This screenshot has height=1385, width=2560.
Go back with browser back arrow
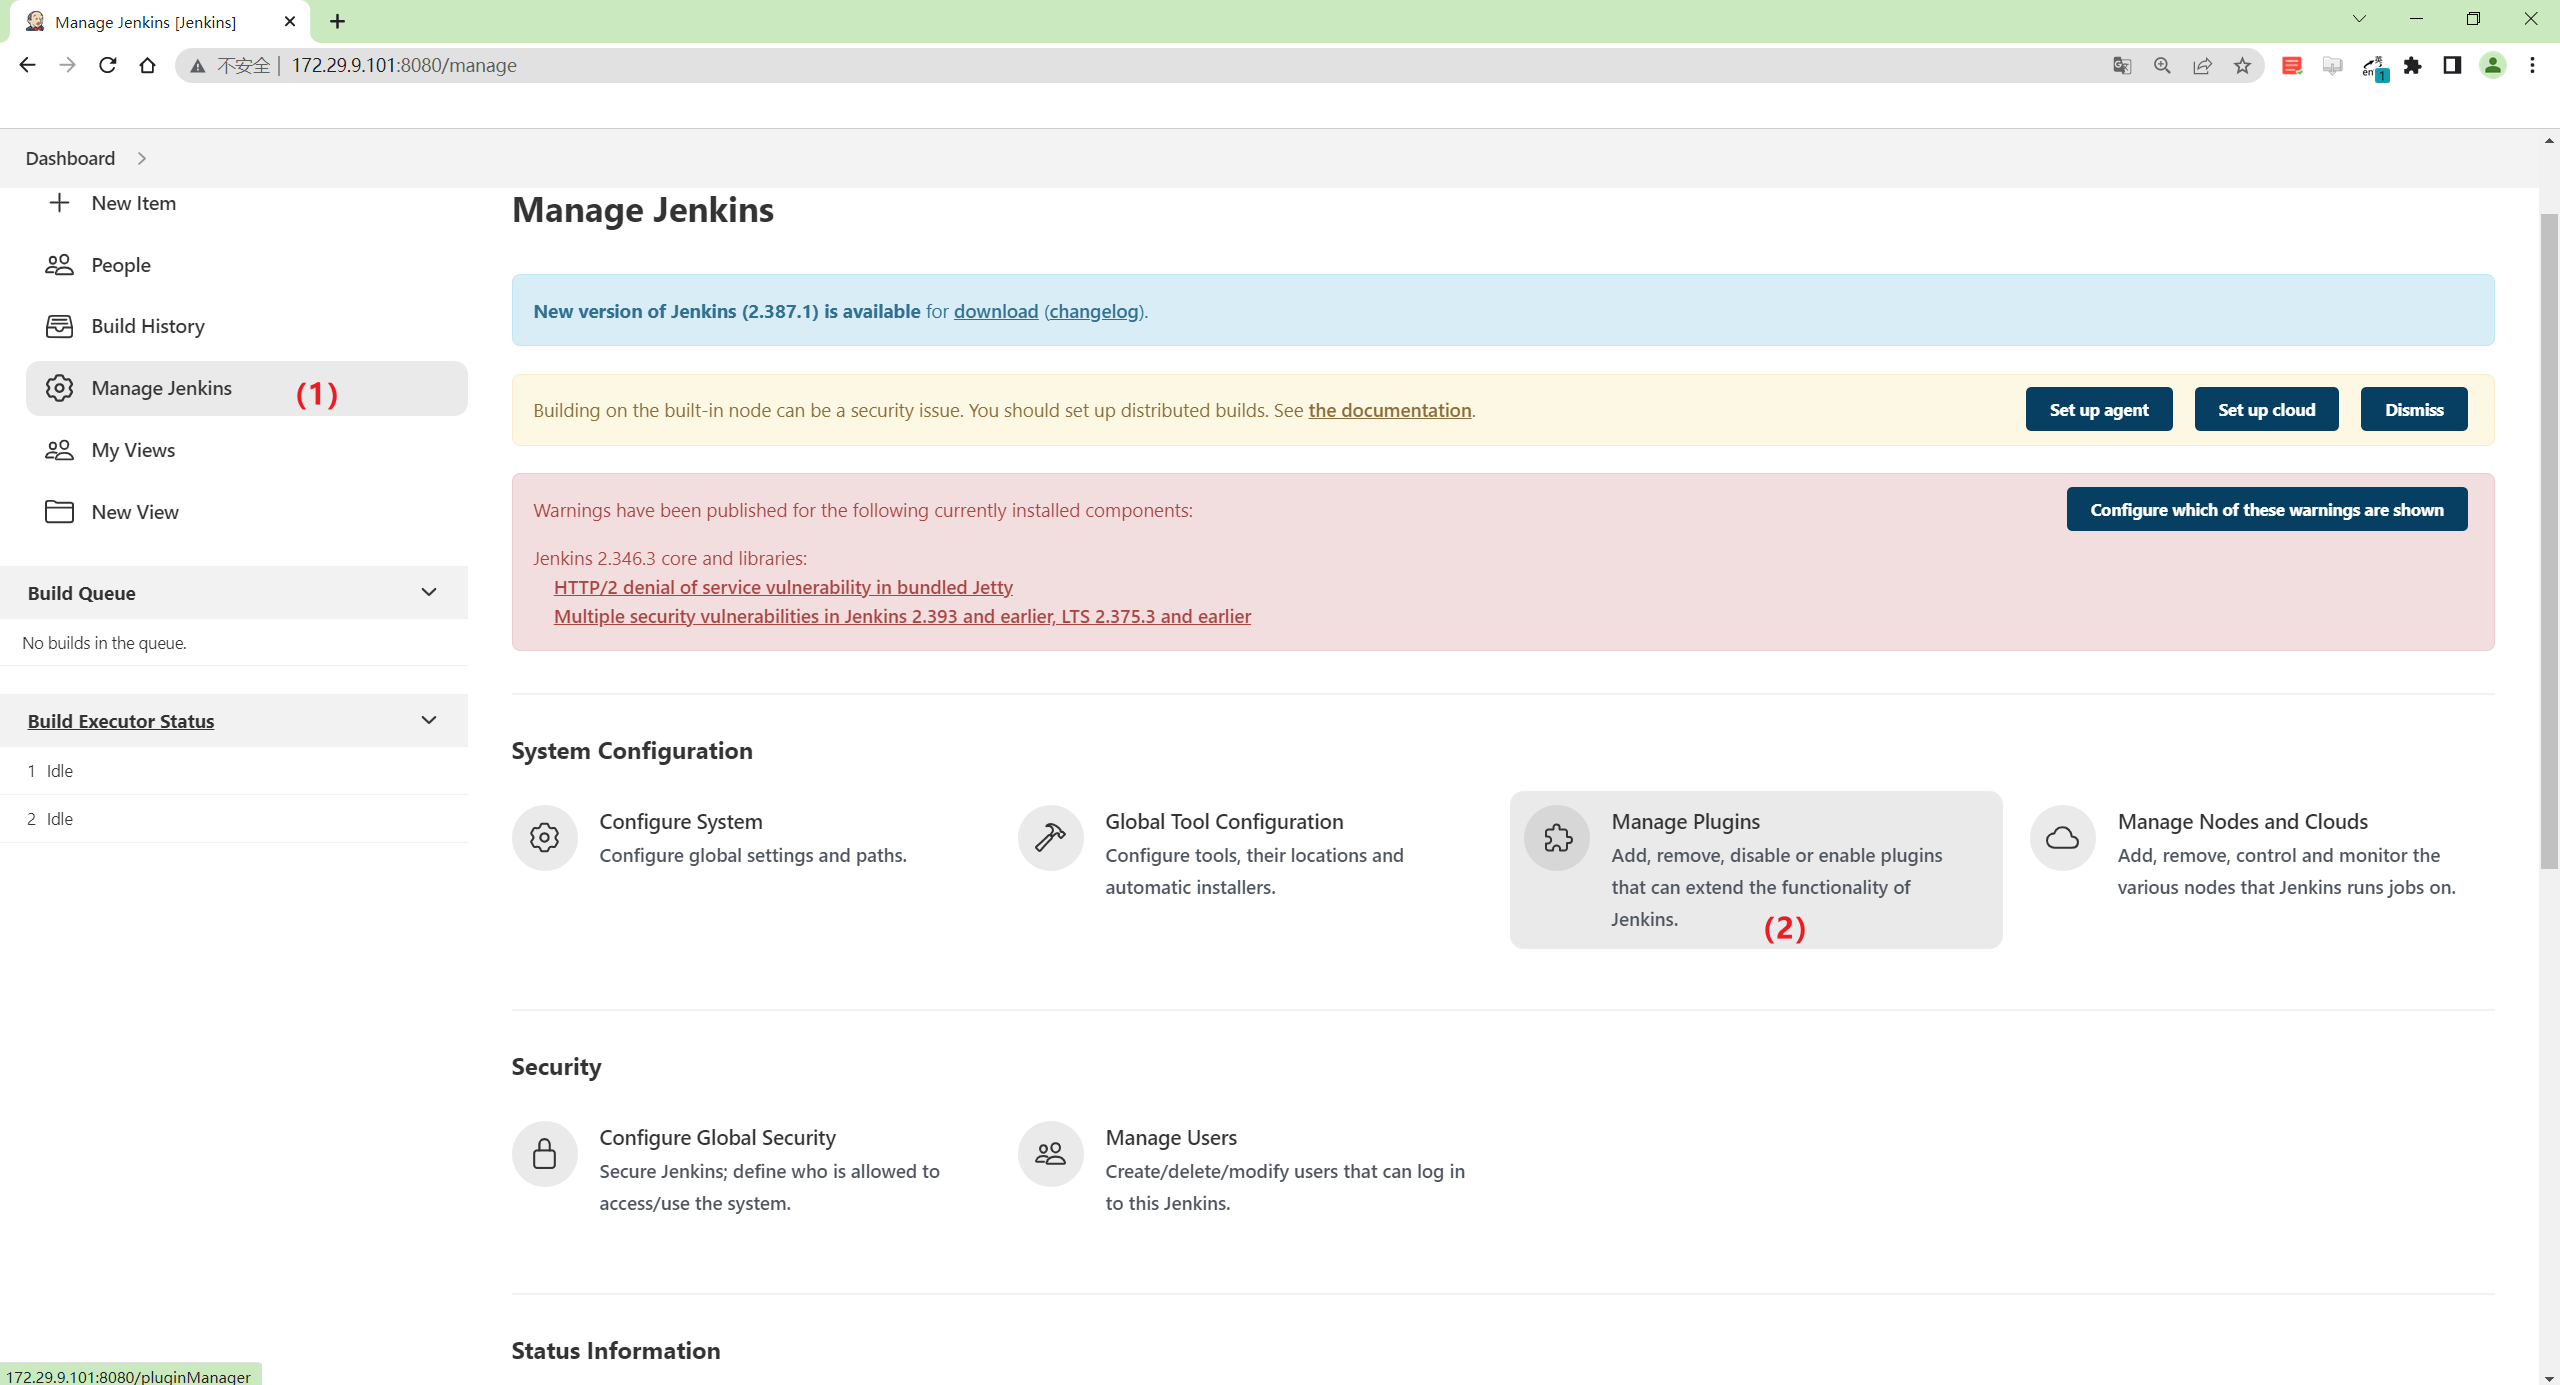(27, 65)
